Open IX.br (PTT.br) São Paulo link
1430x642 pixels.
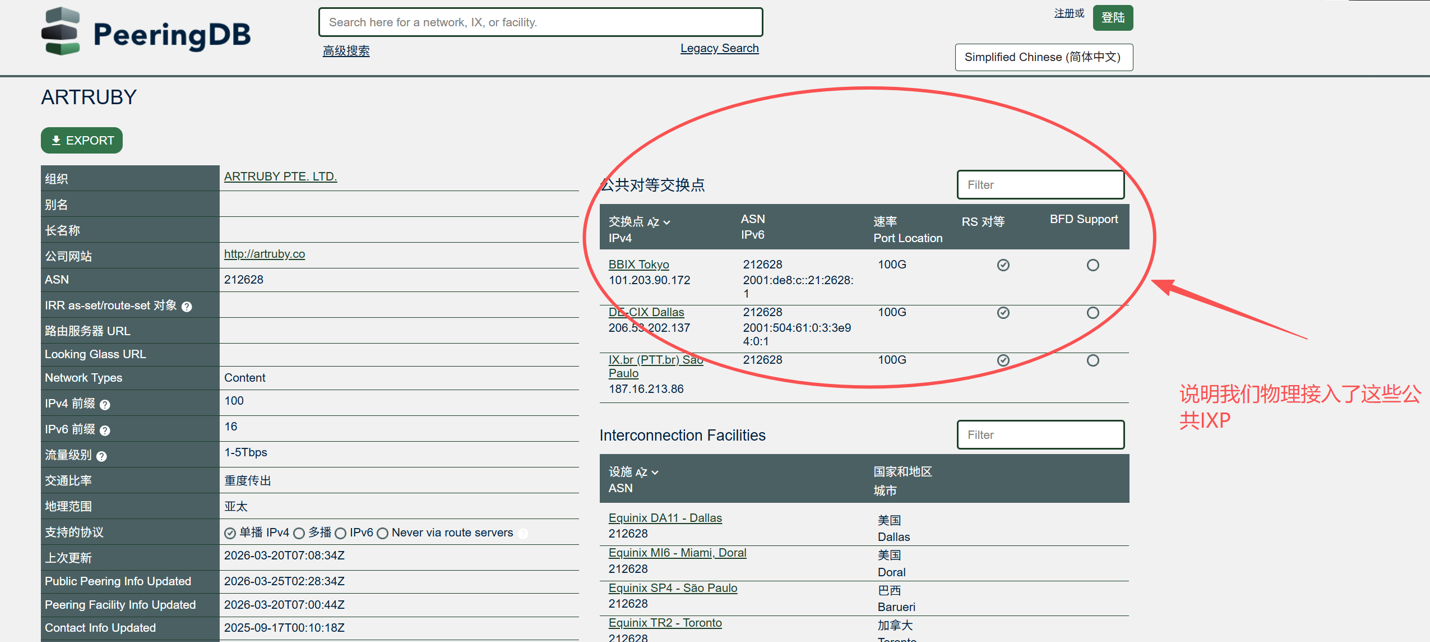tap(656, 366)
